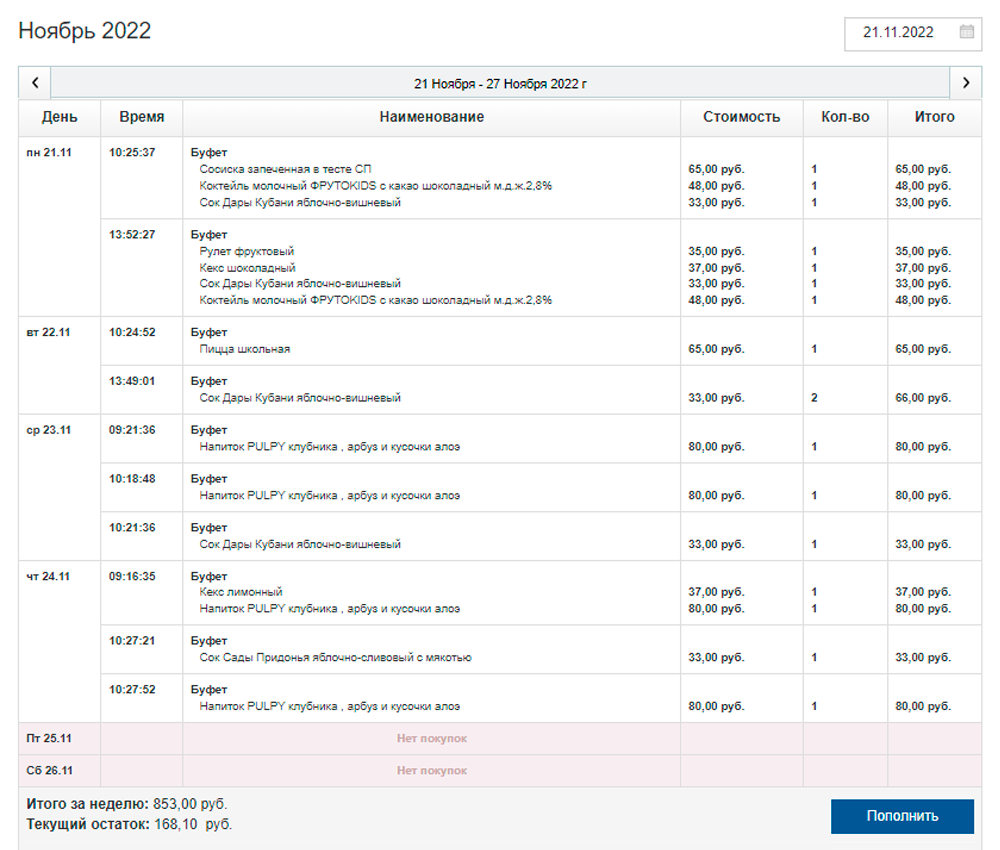Click item Кекс лимонный
This screenshot has height=850, width=1000.
pos(240,592)
